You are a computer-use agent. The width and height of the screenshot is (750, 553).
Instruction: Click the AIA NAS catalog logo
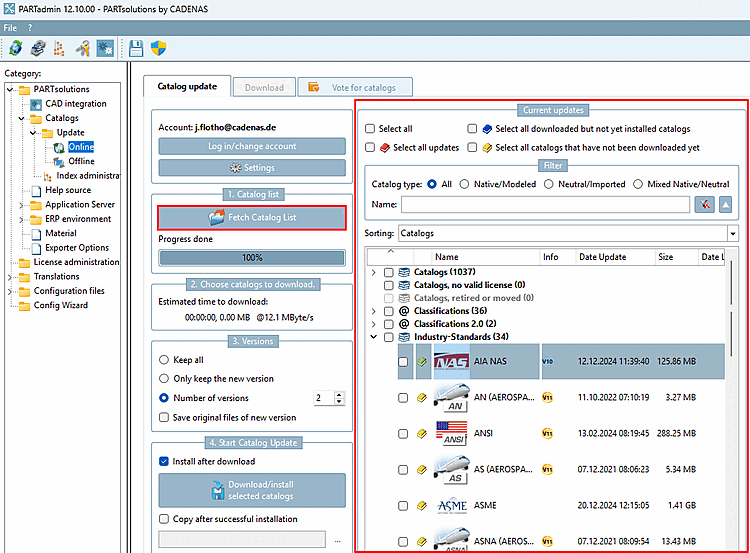[451, 361]
